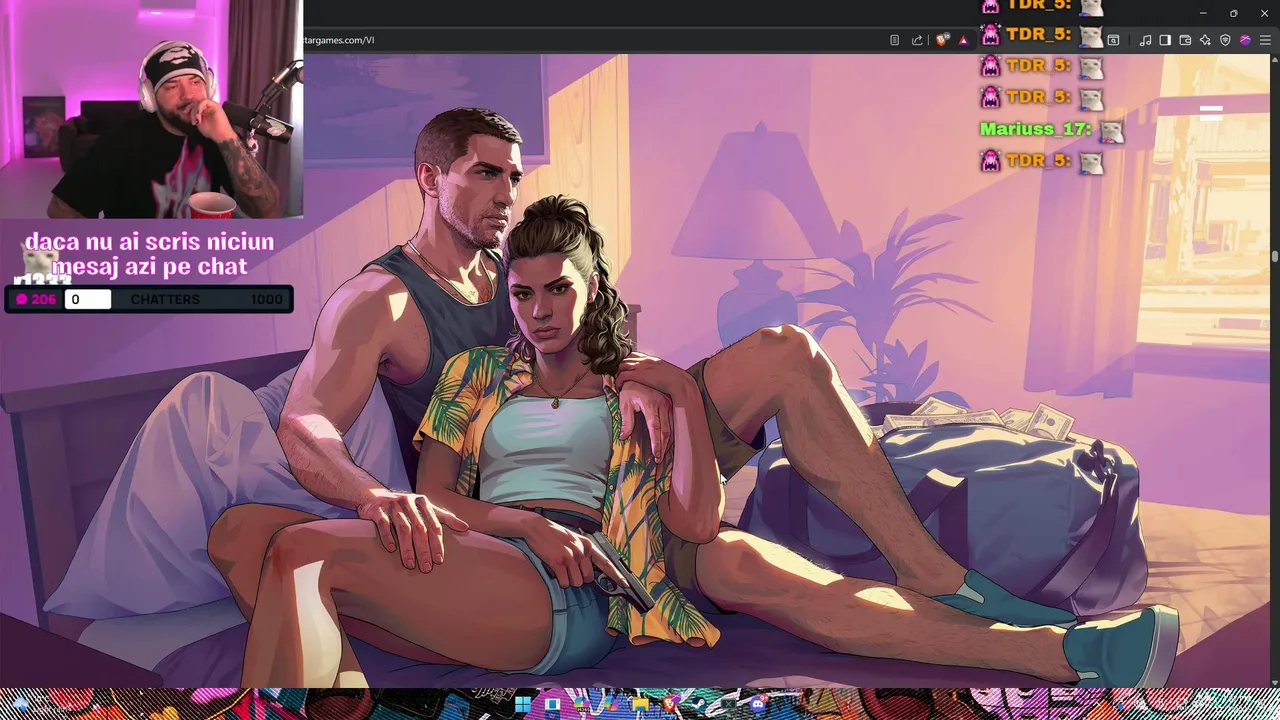Click the chatters count box showing 0
The image size is (1280, 720).
(88, 299)
